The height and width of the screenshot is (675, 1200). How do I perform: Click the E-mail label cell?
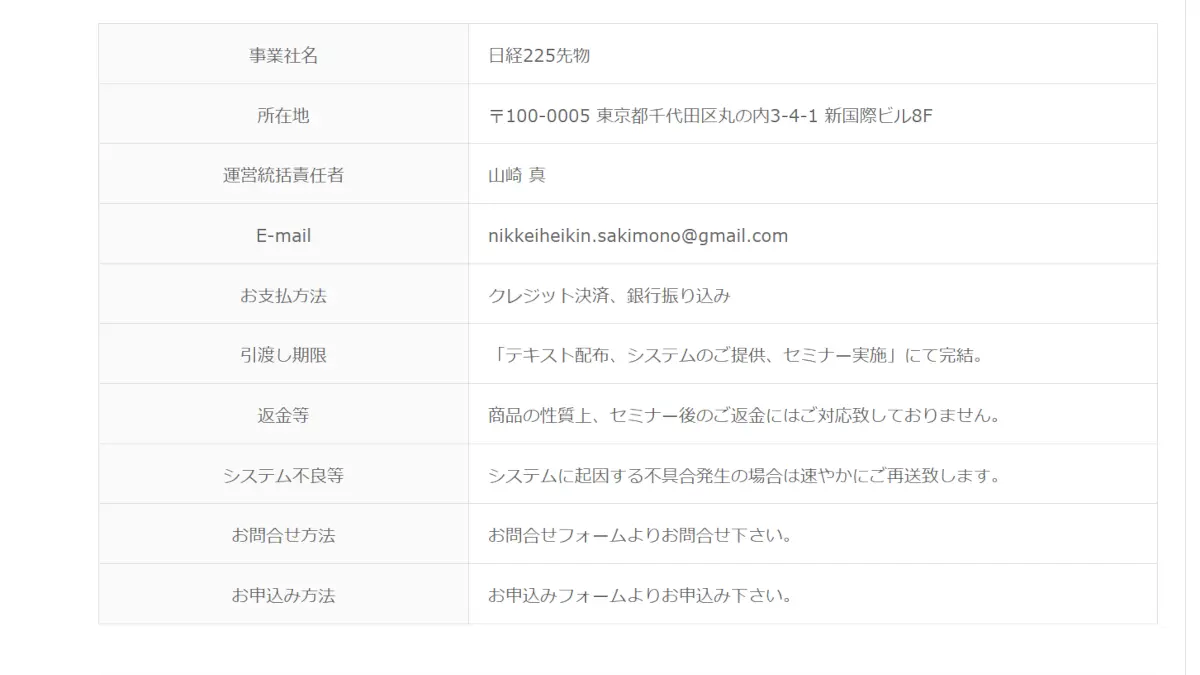click(x=283, y=236)
